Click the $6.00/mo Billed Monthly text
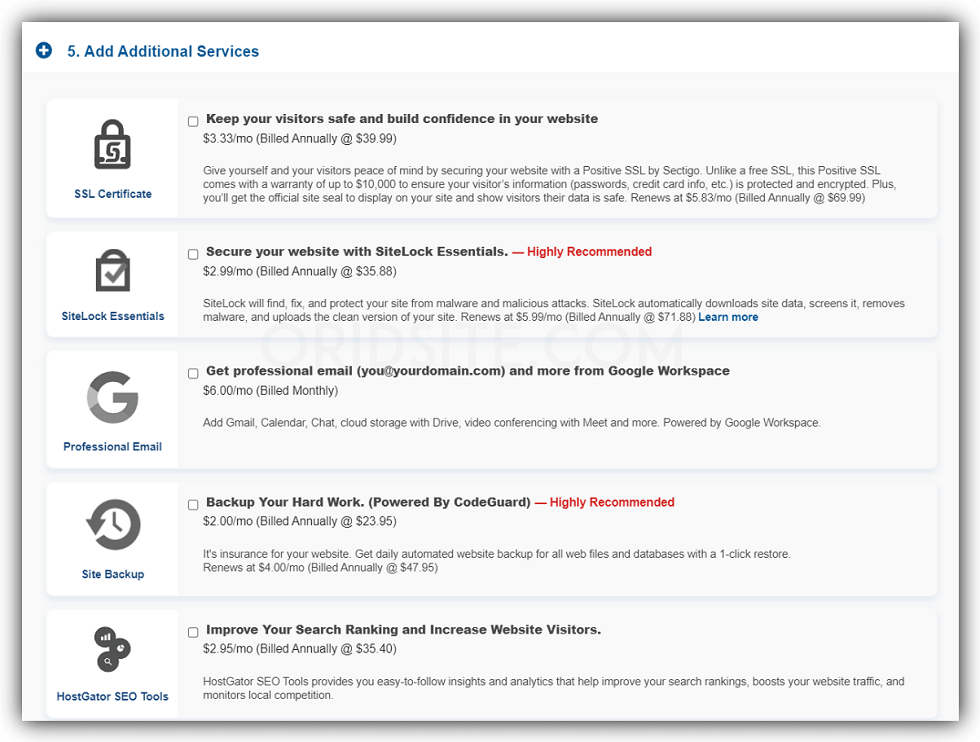This screenshot has width=980, height=742. tap(270, 391)
